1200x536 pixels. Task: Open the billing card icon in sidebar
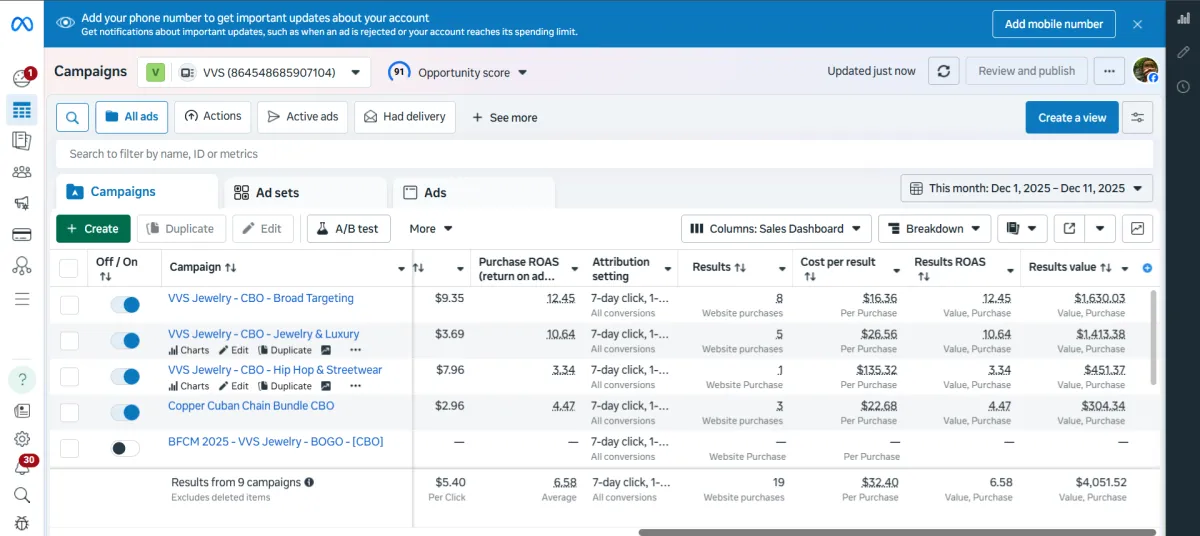pos(21,235)
